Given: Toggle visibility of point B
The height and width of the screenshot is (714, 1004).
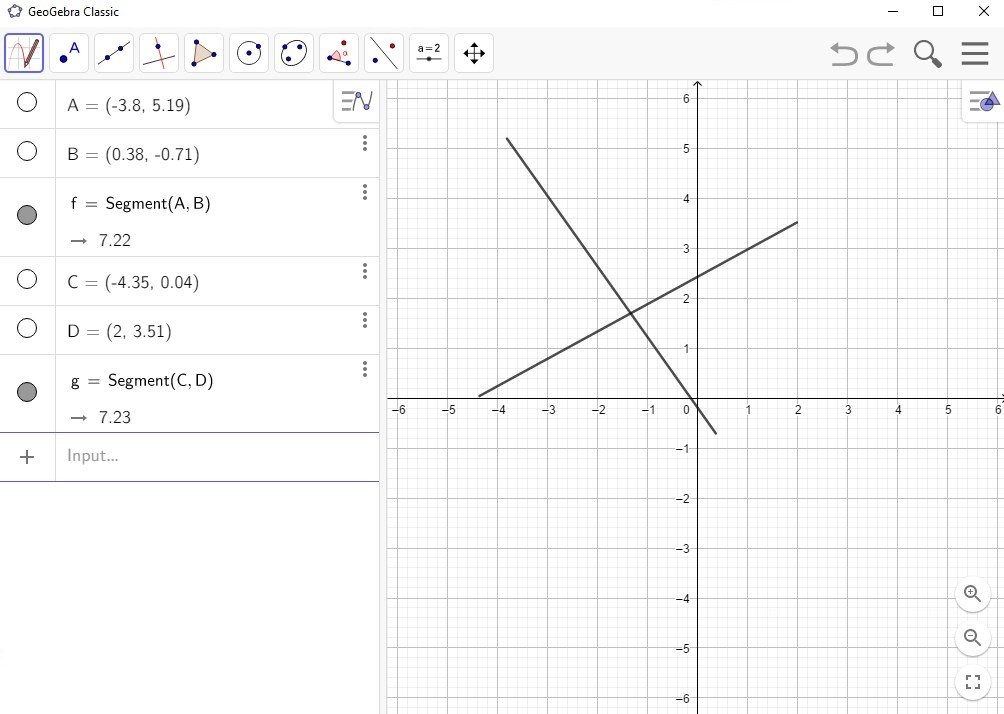Looking at the screenshot, I should 27,151.
